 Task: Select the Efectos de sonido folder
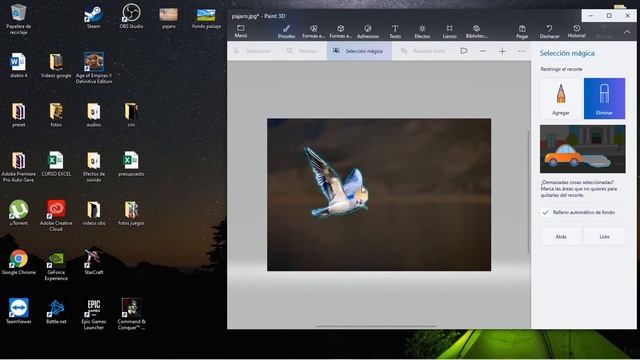point(93,167)
